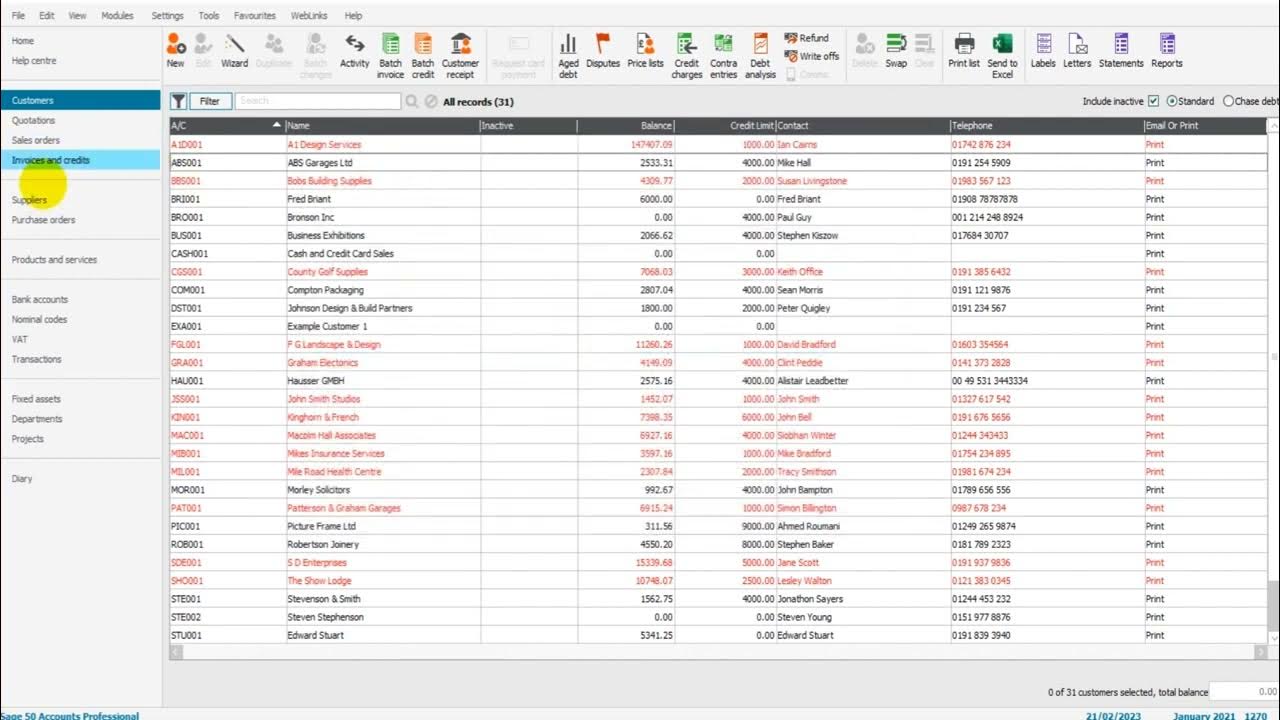Viewport: 1280px width, 720px height.
Task: Open Bank accounts in sidebar
Action: [x=40, y=300]
